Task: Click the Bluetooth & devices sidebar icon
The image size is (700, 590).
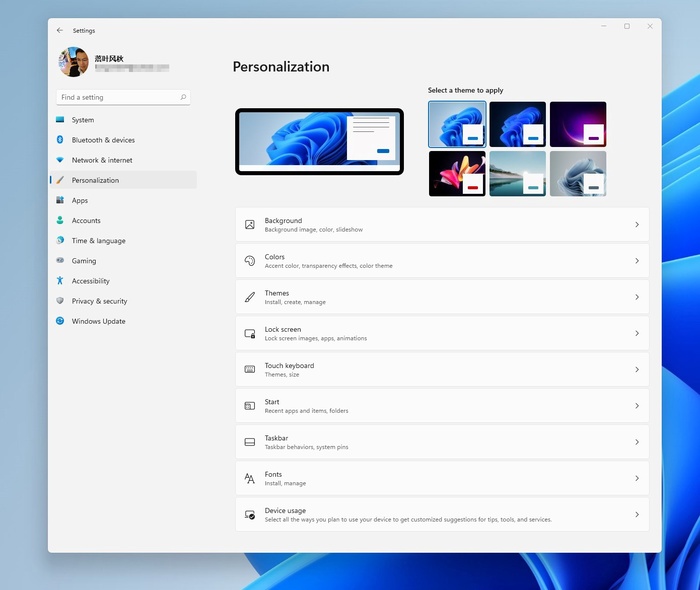Action: pyautogui.click(x=60, y=140)
